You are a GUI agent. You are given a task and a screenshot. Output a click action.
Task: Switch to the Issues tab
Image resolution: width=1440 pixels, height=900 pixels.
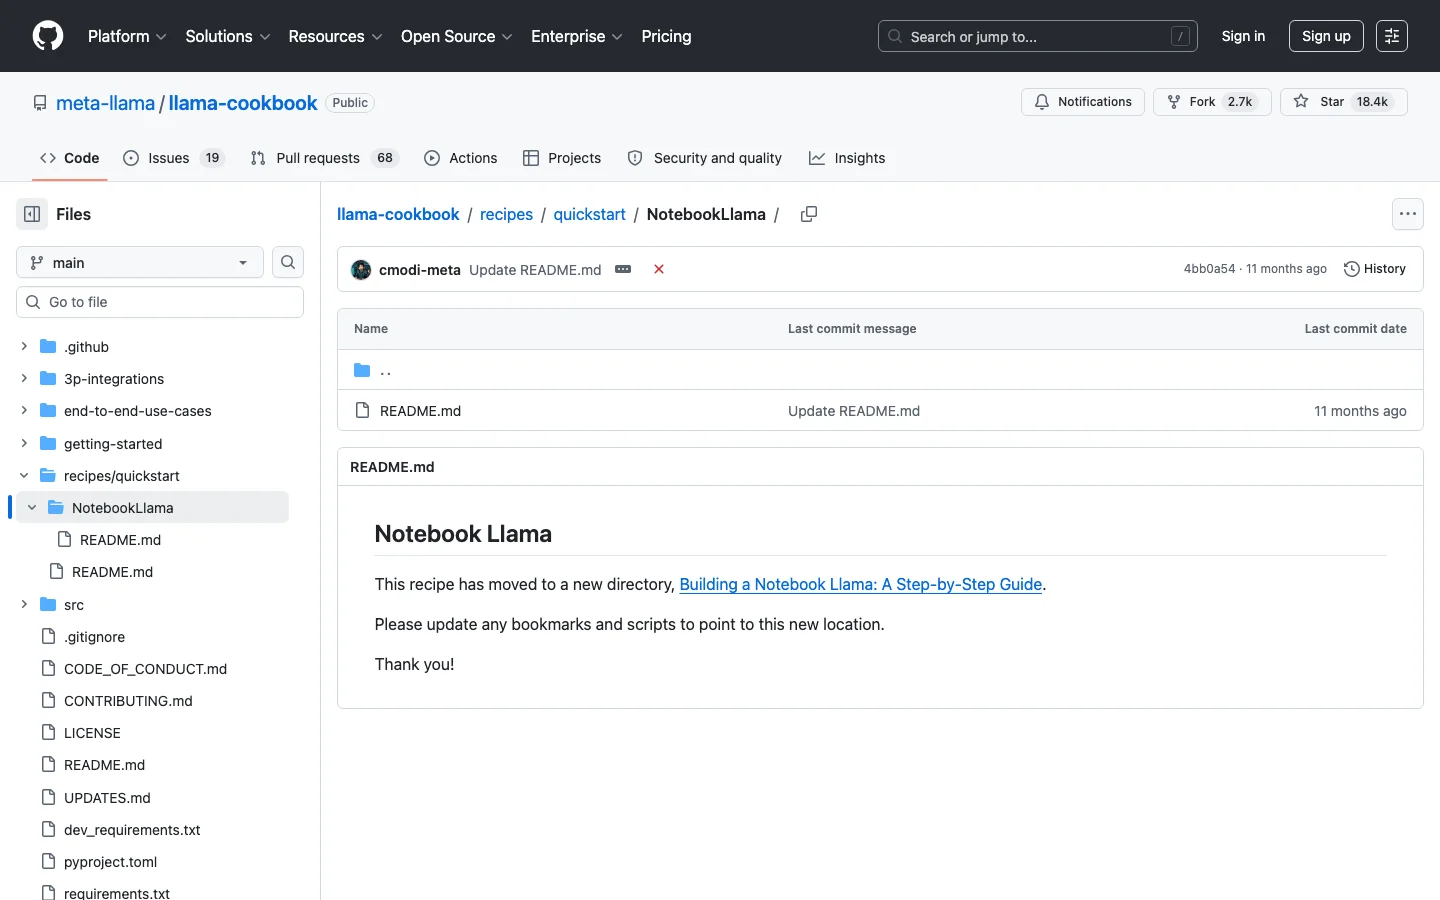click(174, 158)
